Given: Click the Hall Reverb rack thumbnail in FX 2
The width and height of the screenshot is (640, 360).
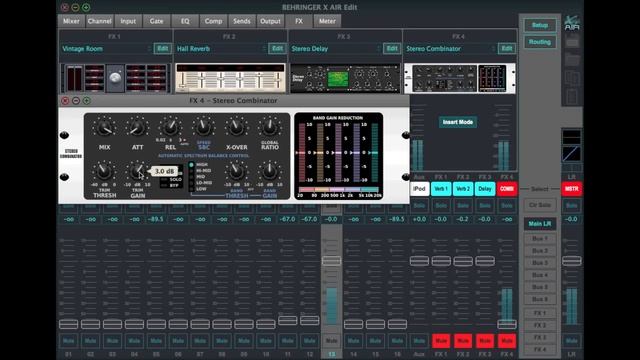Looking at the screenshot, I should click(x=230, y=78).
